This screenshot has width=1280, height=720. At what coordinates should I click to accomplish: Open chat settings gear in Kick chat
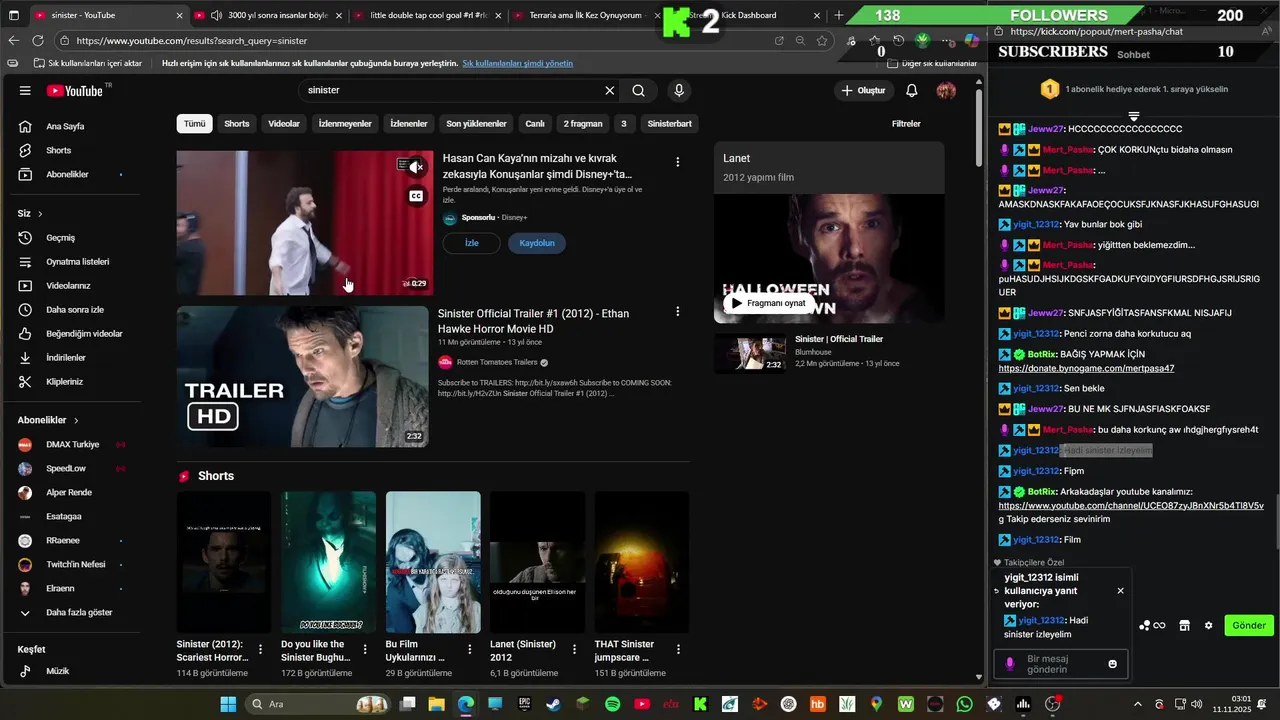[1208, 626]
